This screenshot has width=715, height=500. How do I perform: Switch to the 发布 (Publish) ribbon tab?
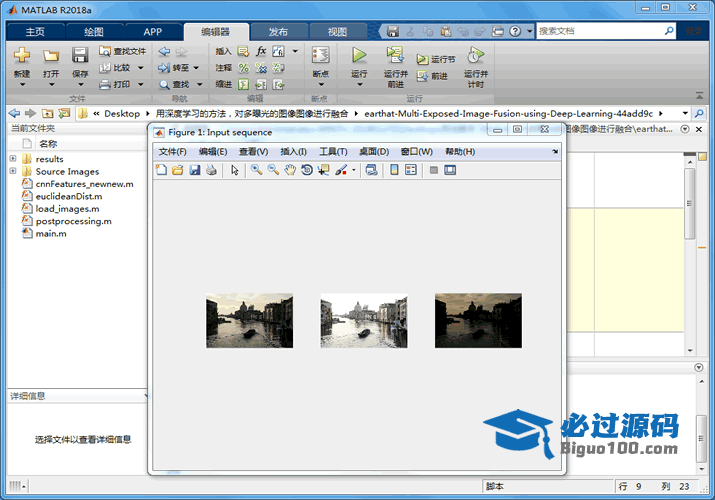[278, 32]
